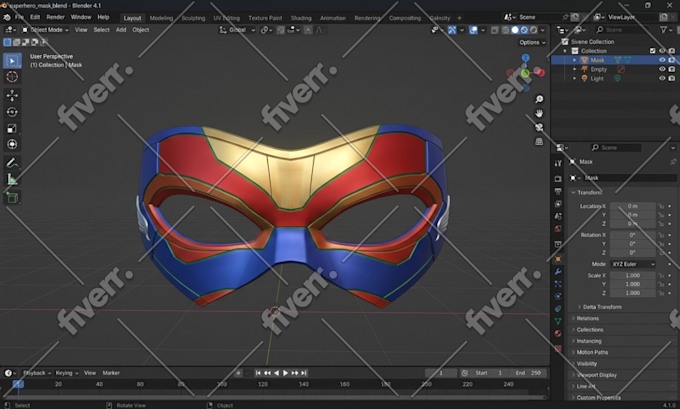
Task: Switch to Material Preview shading
Action: (524, 30)
